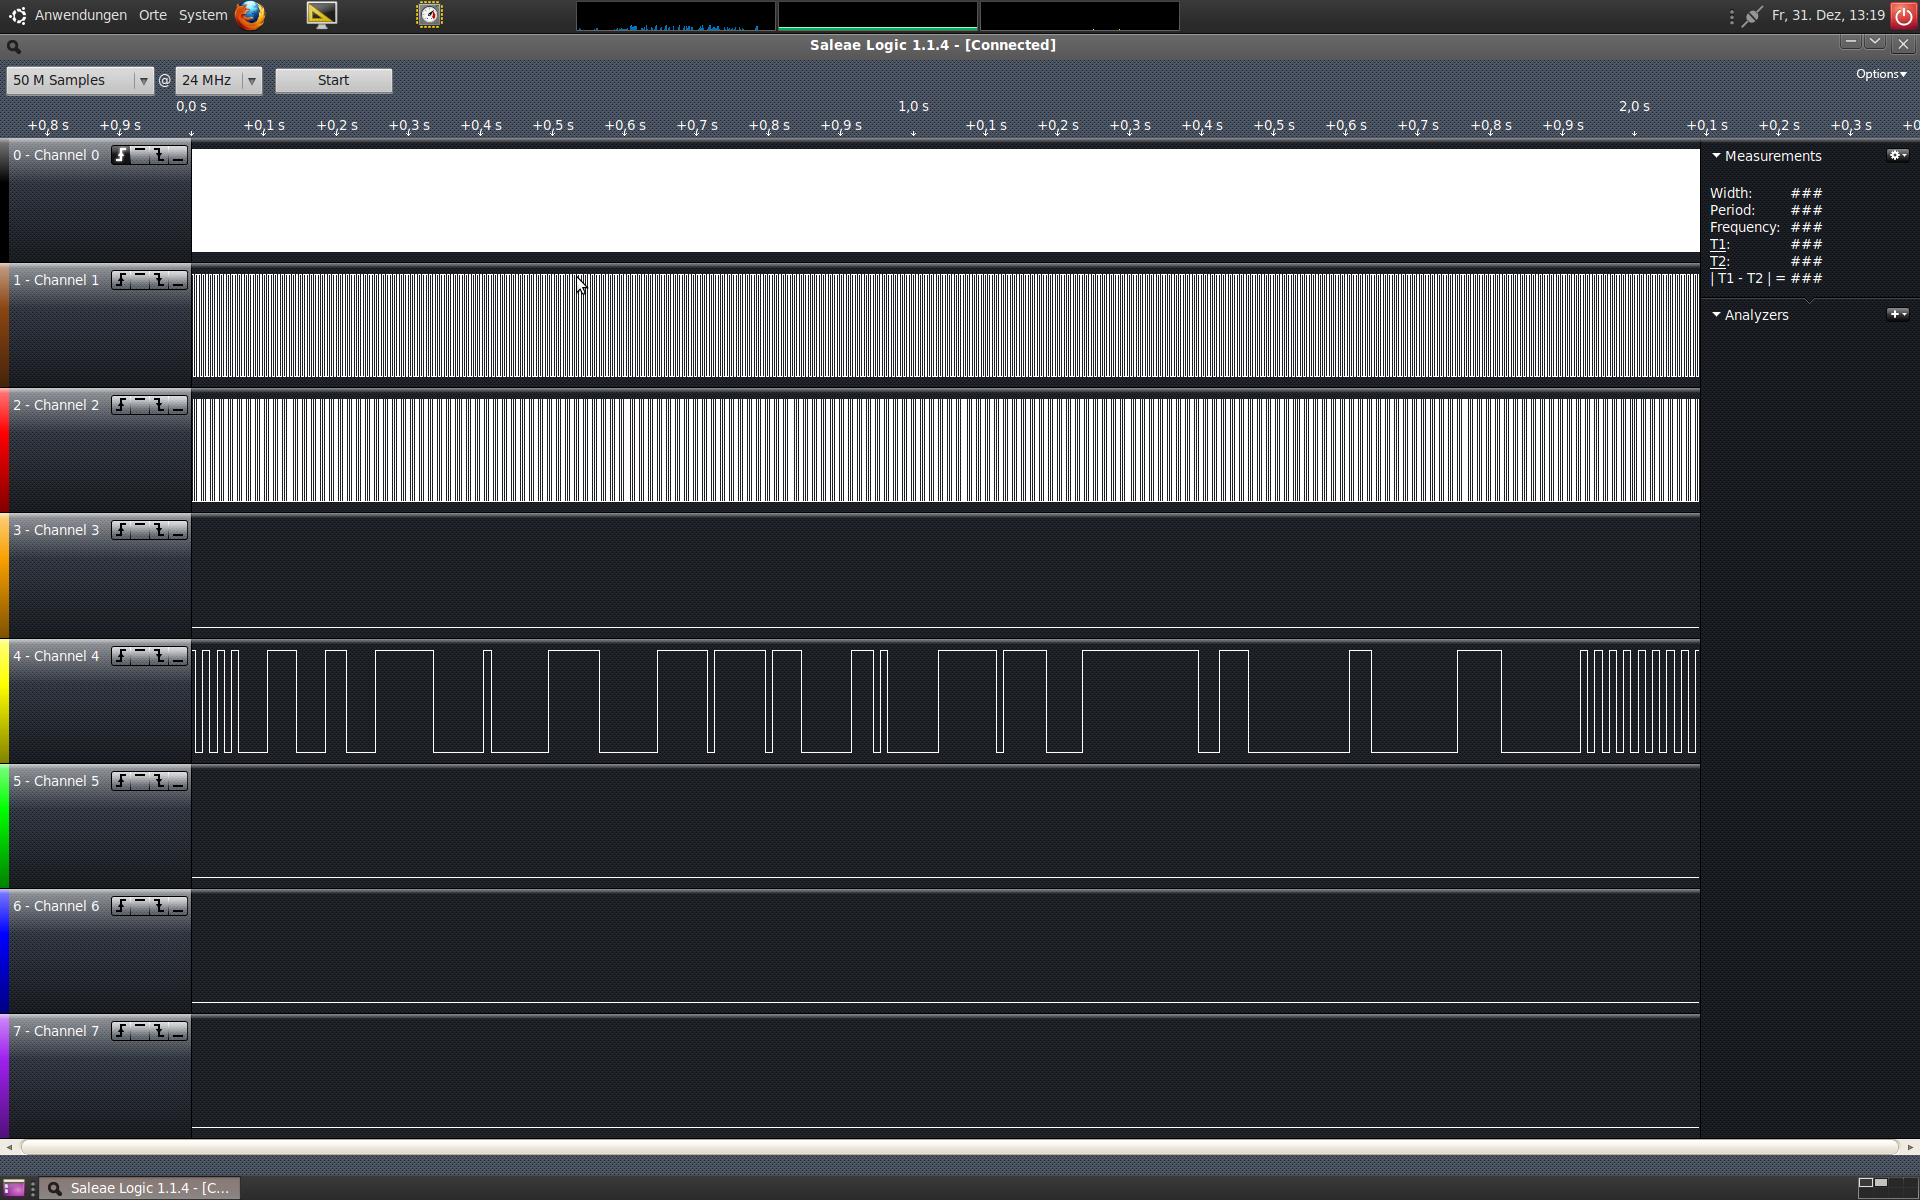The image size is (1920, 1200).
Task: Click rising edge trigger icon on Channel 7
Action: click(x=121, y=1031)
